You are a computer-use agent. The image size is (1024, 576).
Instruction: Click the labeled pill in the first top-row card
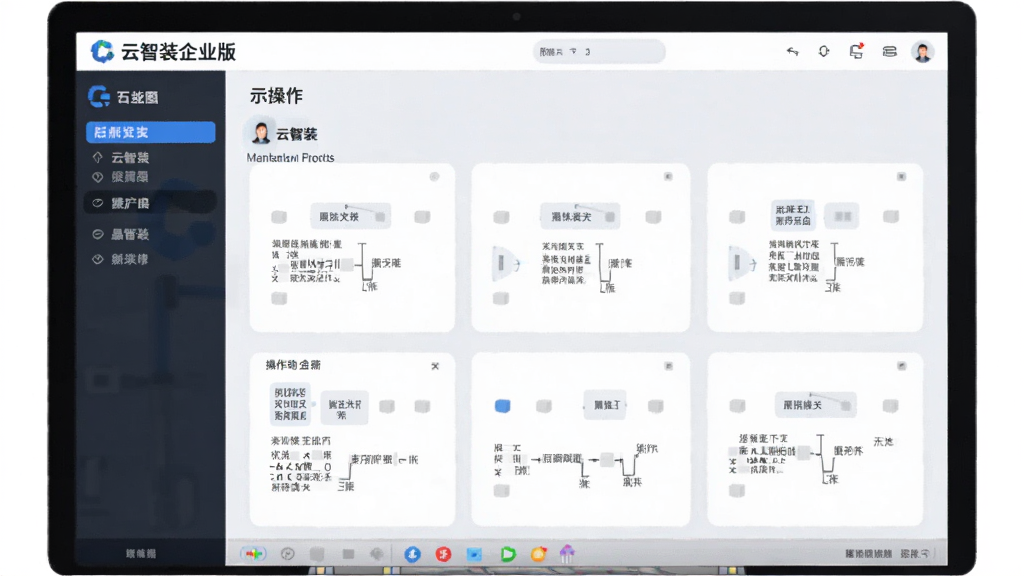point(351,217)
